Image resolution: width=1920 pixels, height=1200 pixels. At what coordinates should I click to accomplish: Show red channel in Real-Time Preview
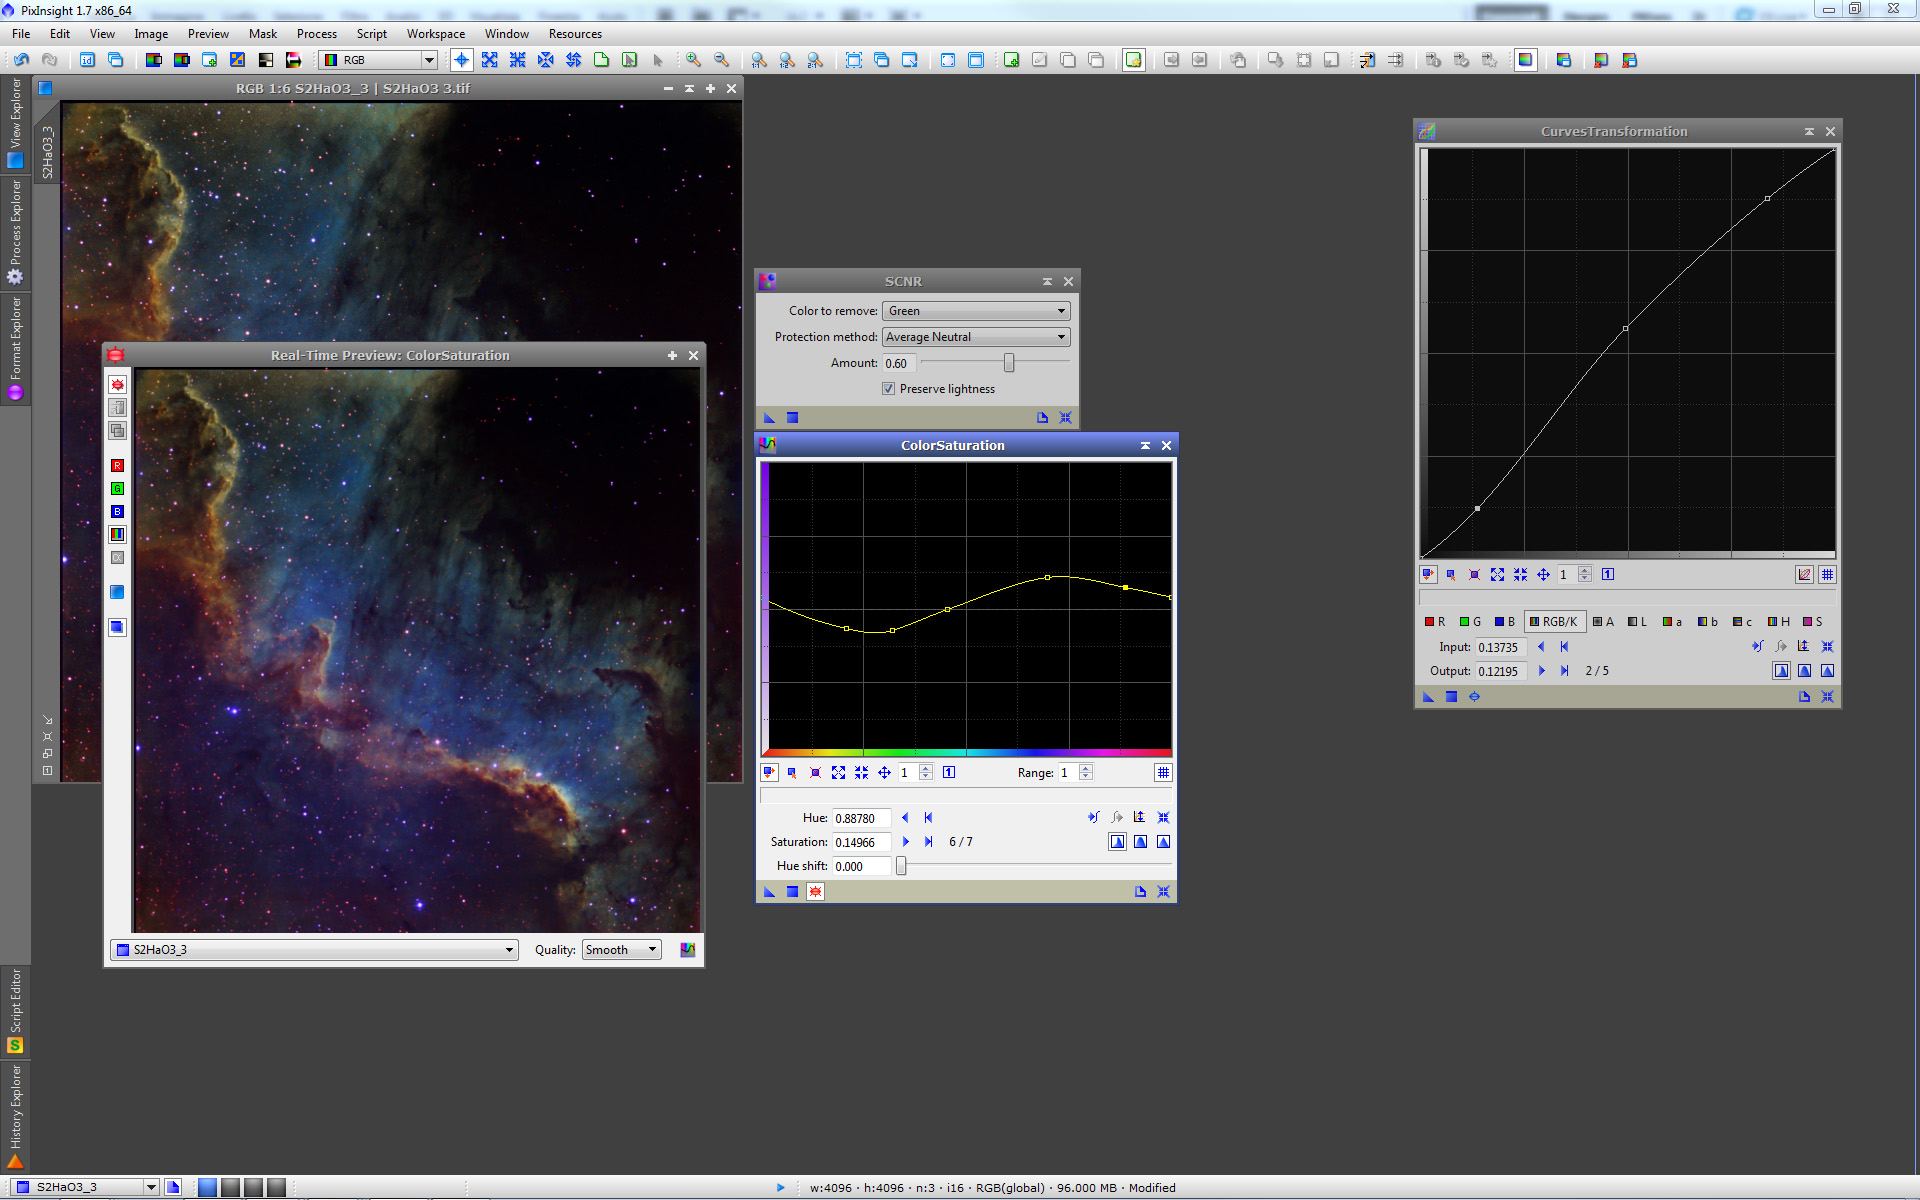click(x=117, y=466)
